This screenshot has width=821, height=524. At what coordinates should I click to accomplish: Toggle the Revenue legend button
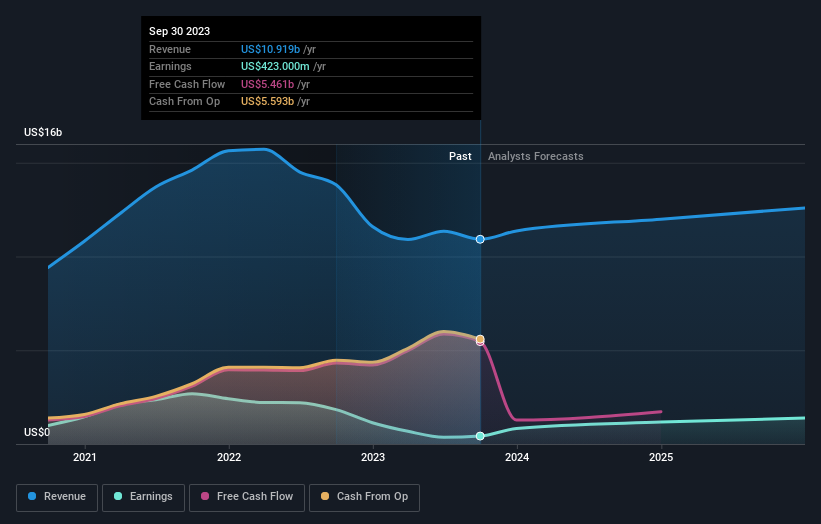(57, 497)
